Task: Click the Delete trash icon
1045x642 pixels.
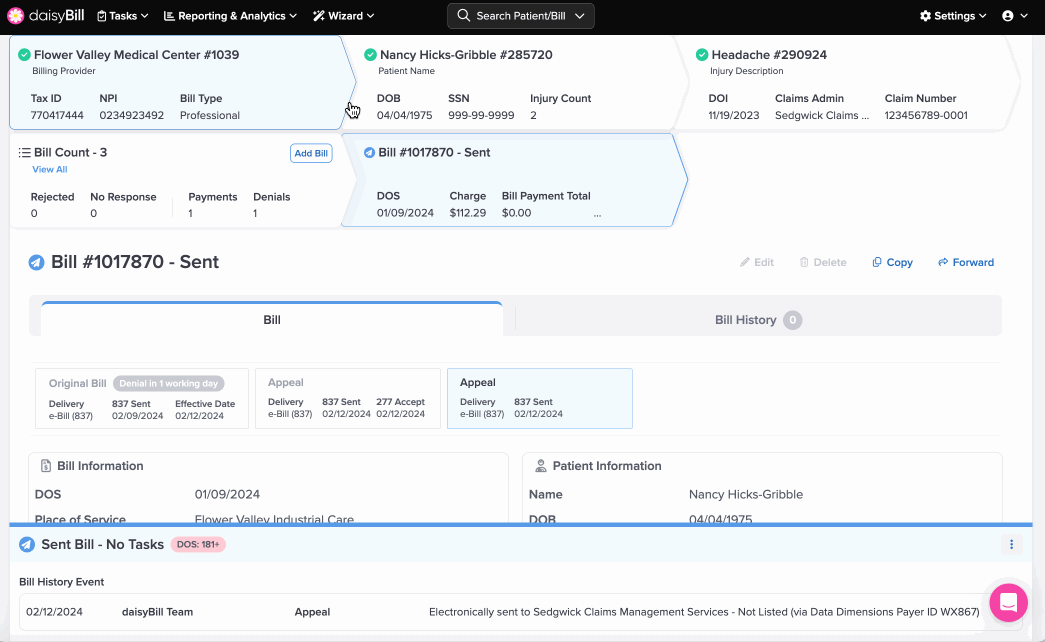Action: (x=805, y=263)
